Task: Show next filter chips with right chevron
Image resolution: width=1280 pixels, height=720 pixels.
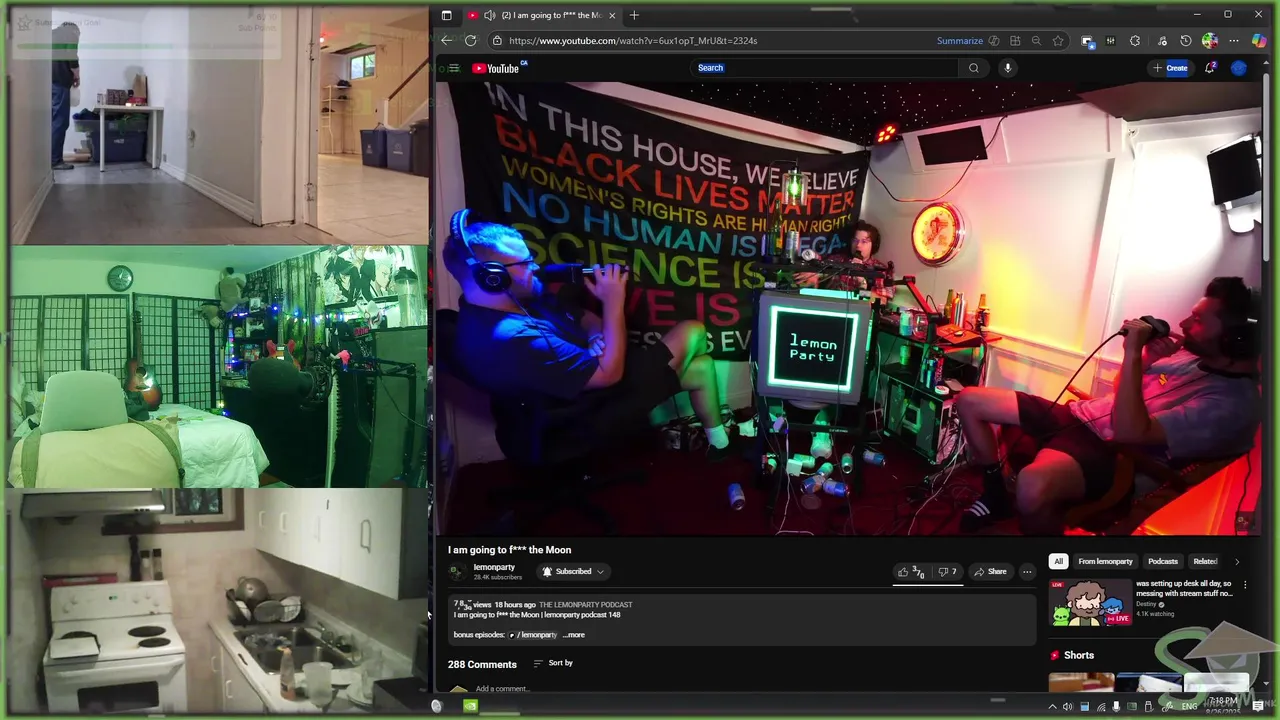Action: point(1237,562)
